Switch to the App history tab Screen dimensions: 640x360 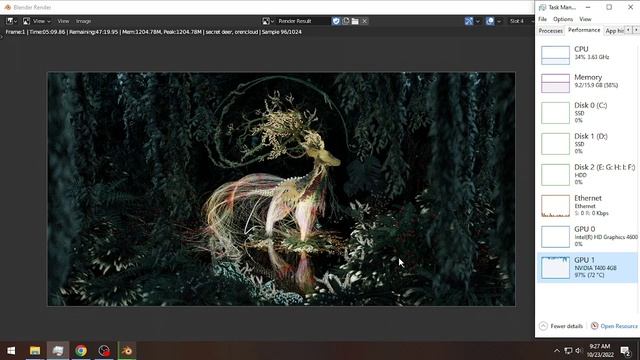coord(614,31)
